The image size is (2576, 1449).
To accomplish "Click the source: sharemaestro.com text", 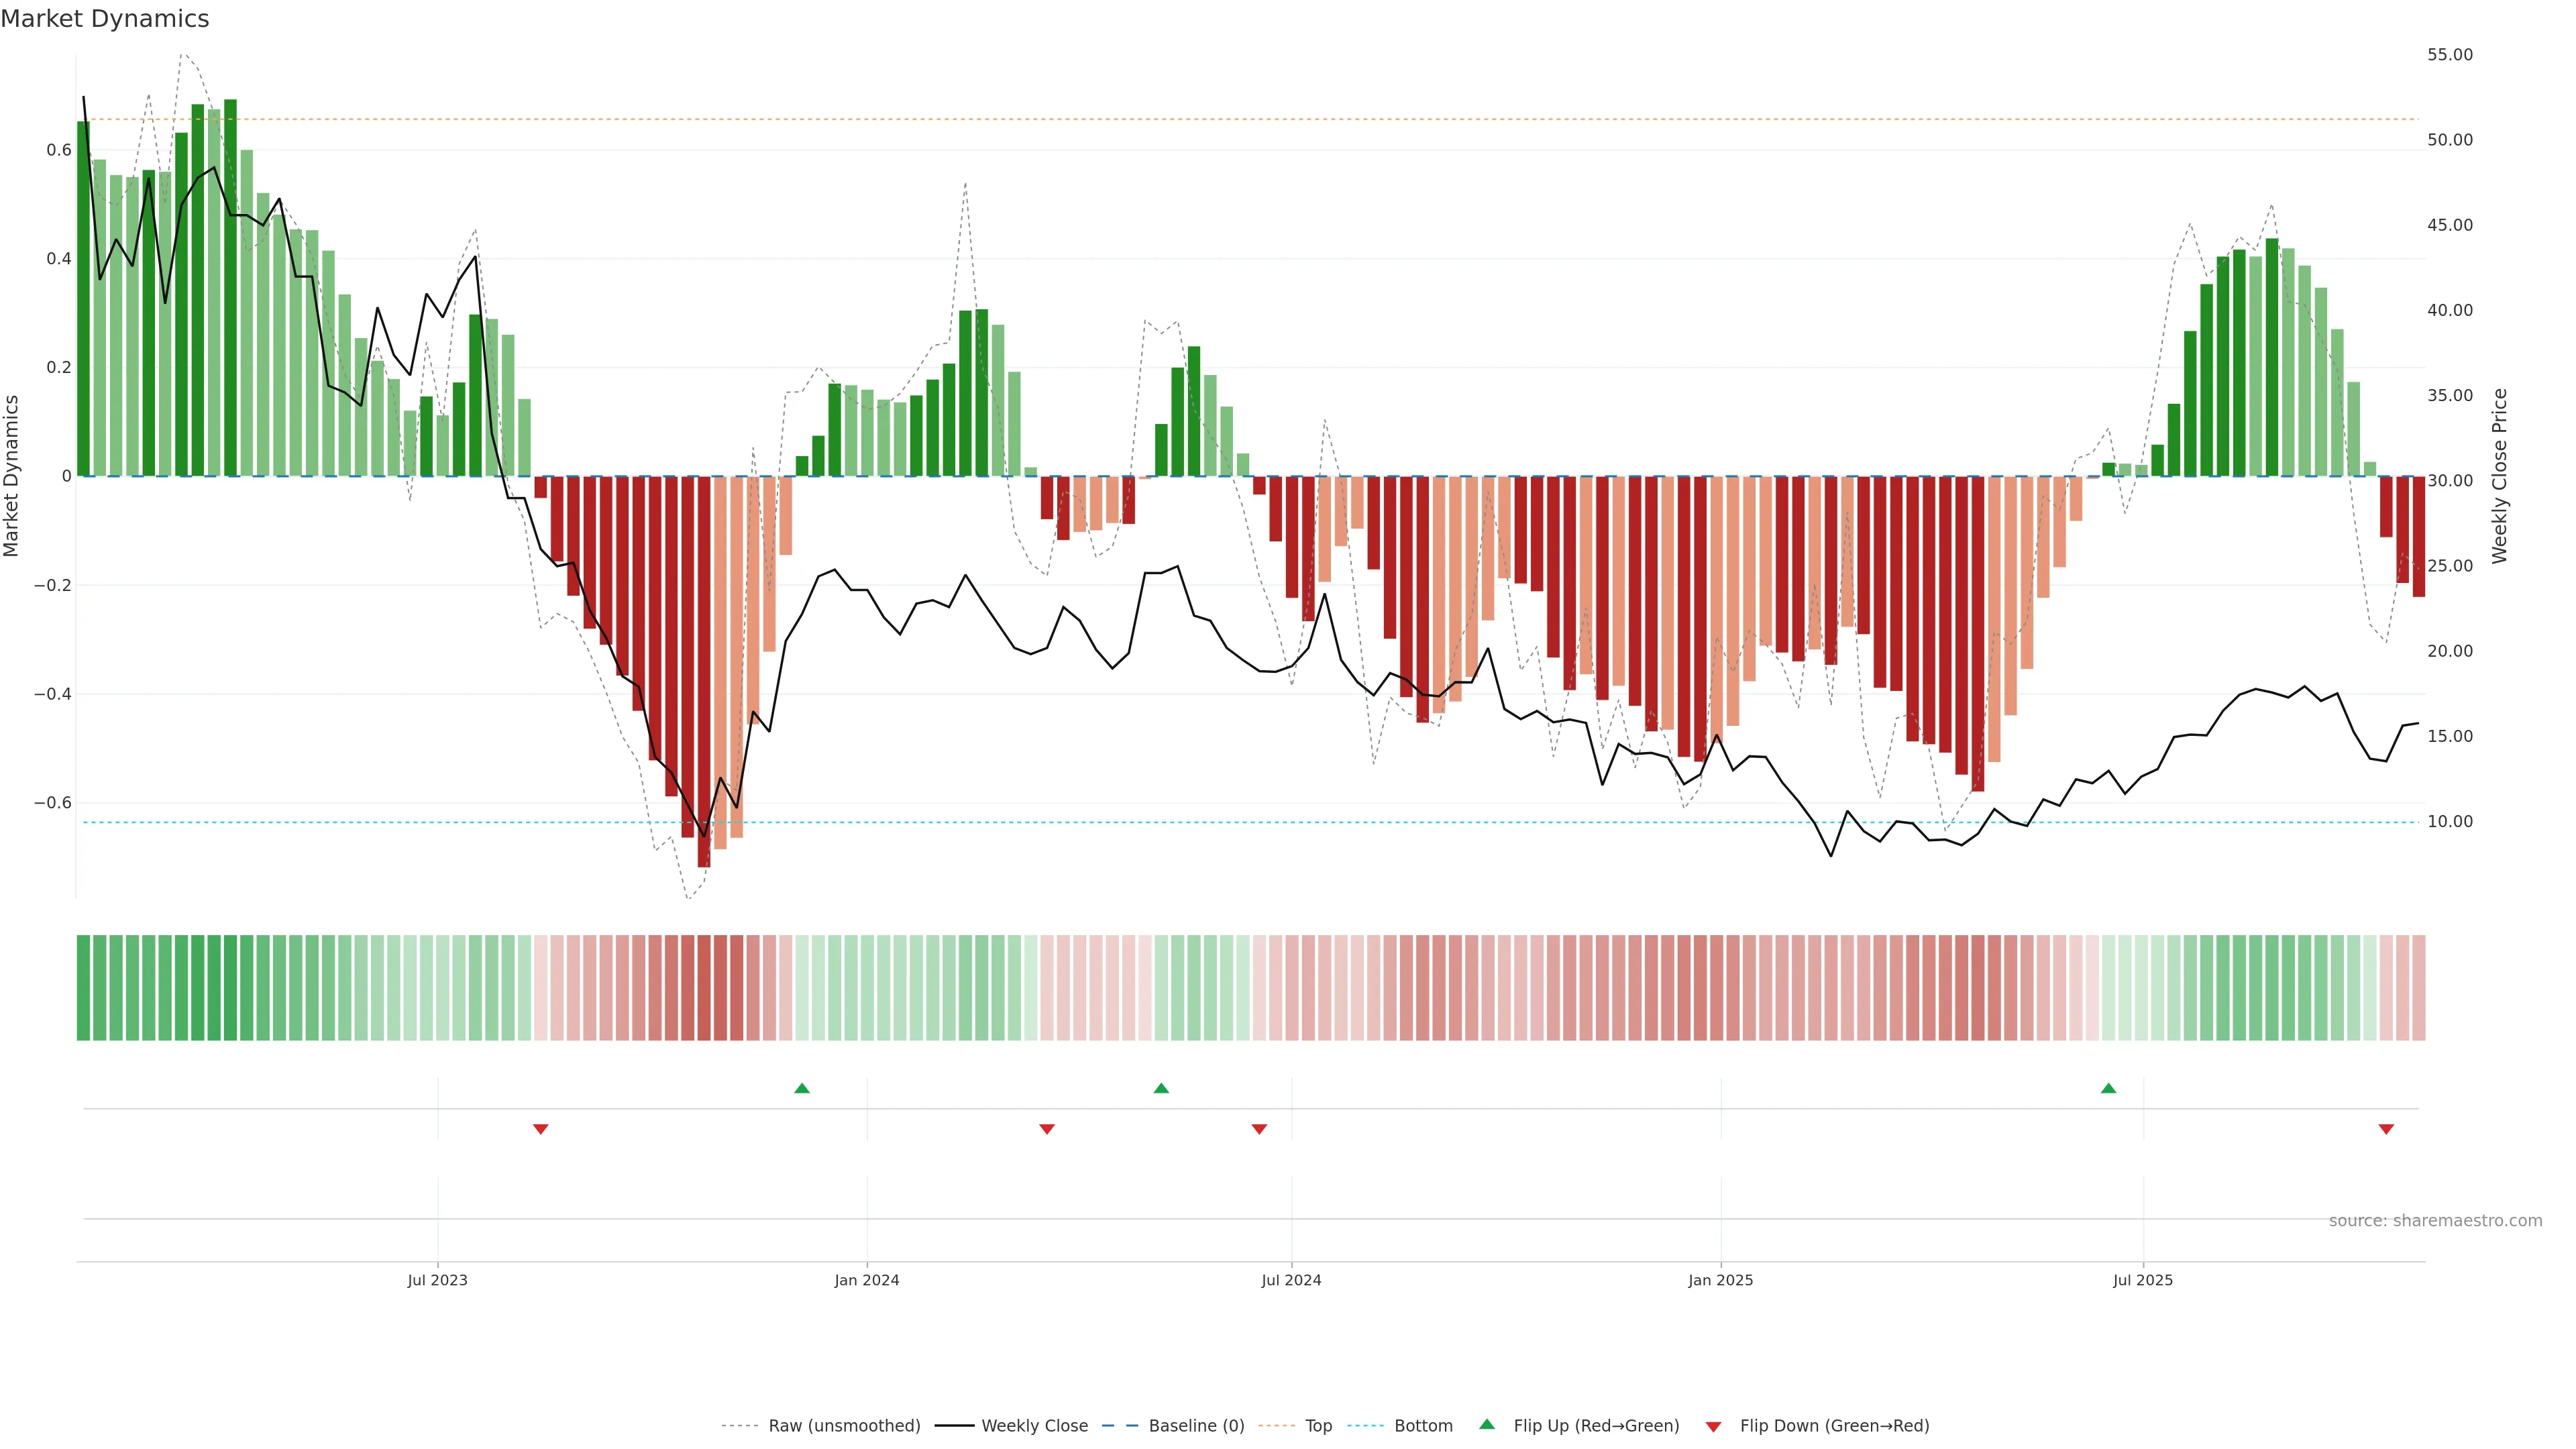I will tap(2435, 1221).
